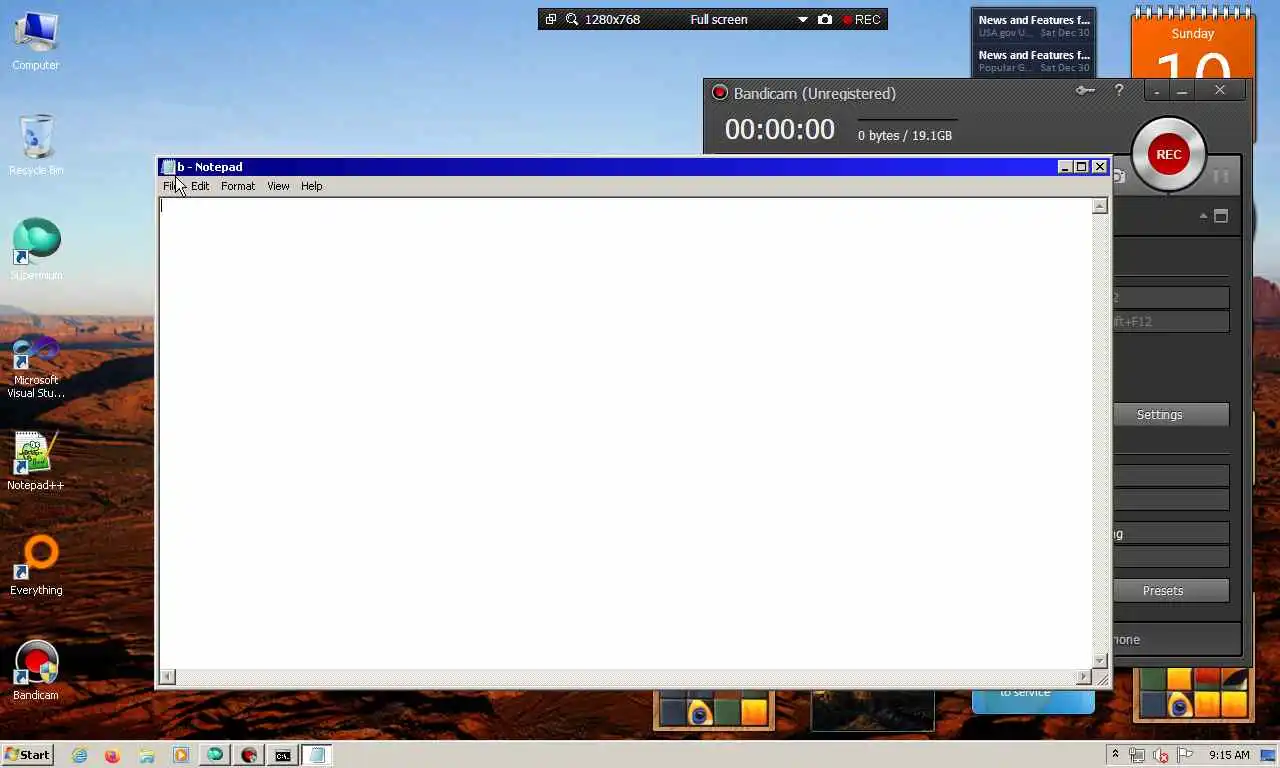
Task: Open Bandicam help question mark icon
Action: [1119, 91]
